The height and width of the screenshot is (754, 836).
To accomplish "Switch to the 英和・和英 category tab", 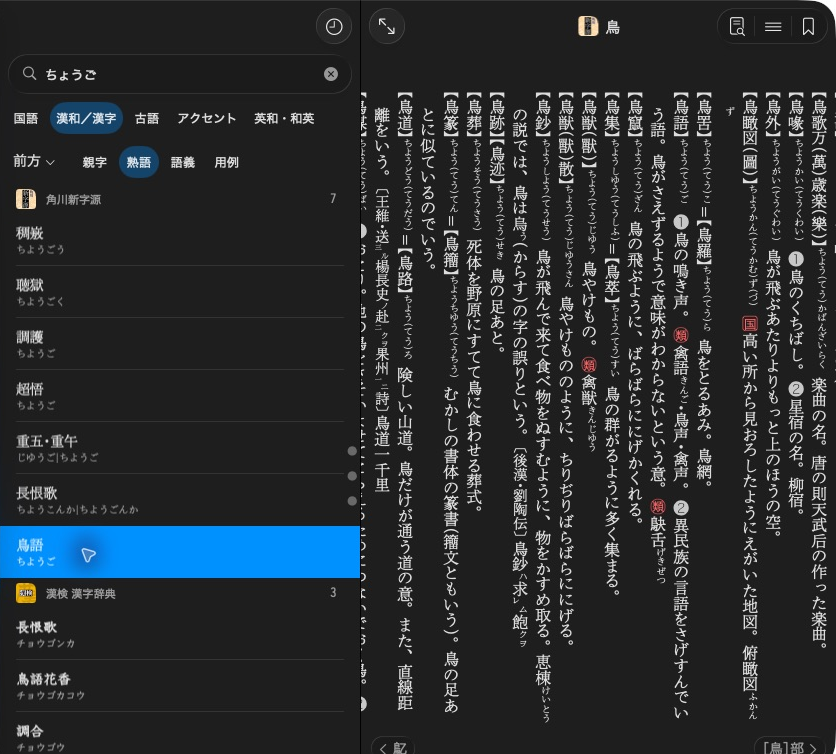I will [284, 118].
